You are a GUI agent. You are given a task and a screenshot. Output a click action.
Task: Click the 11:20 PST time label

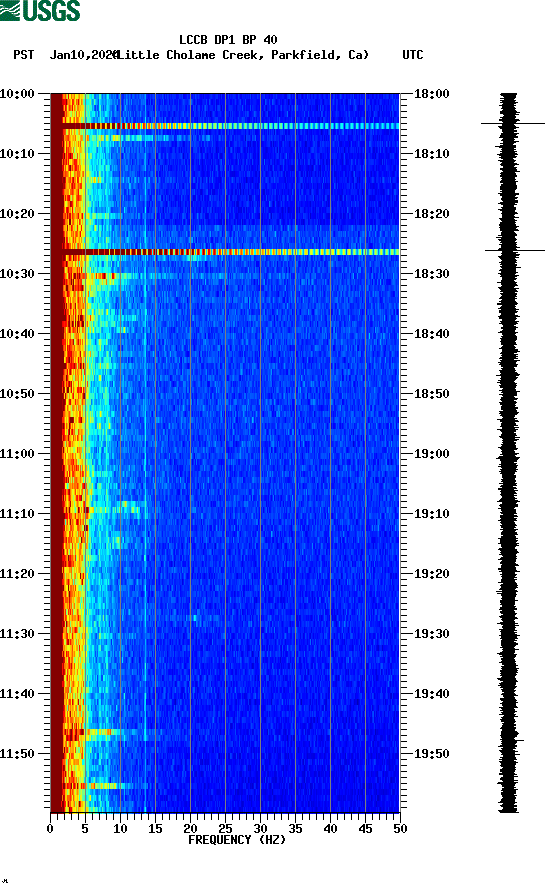click(17, 574)
